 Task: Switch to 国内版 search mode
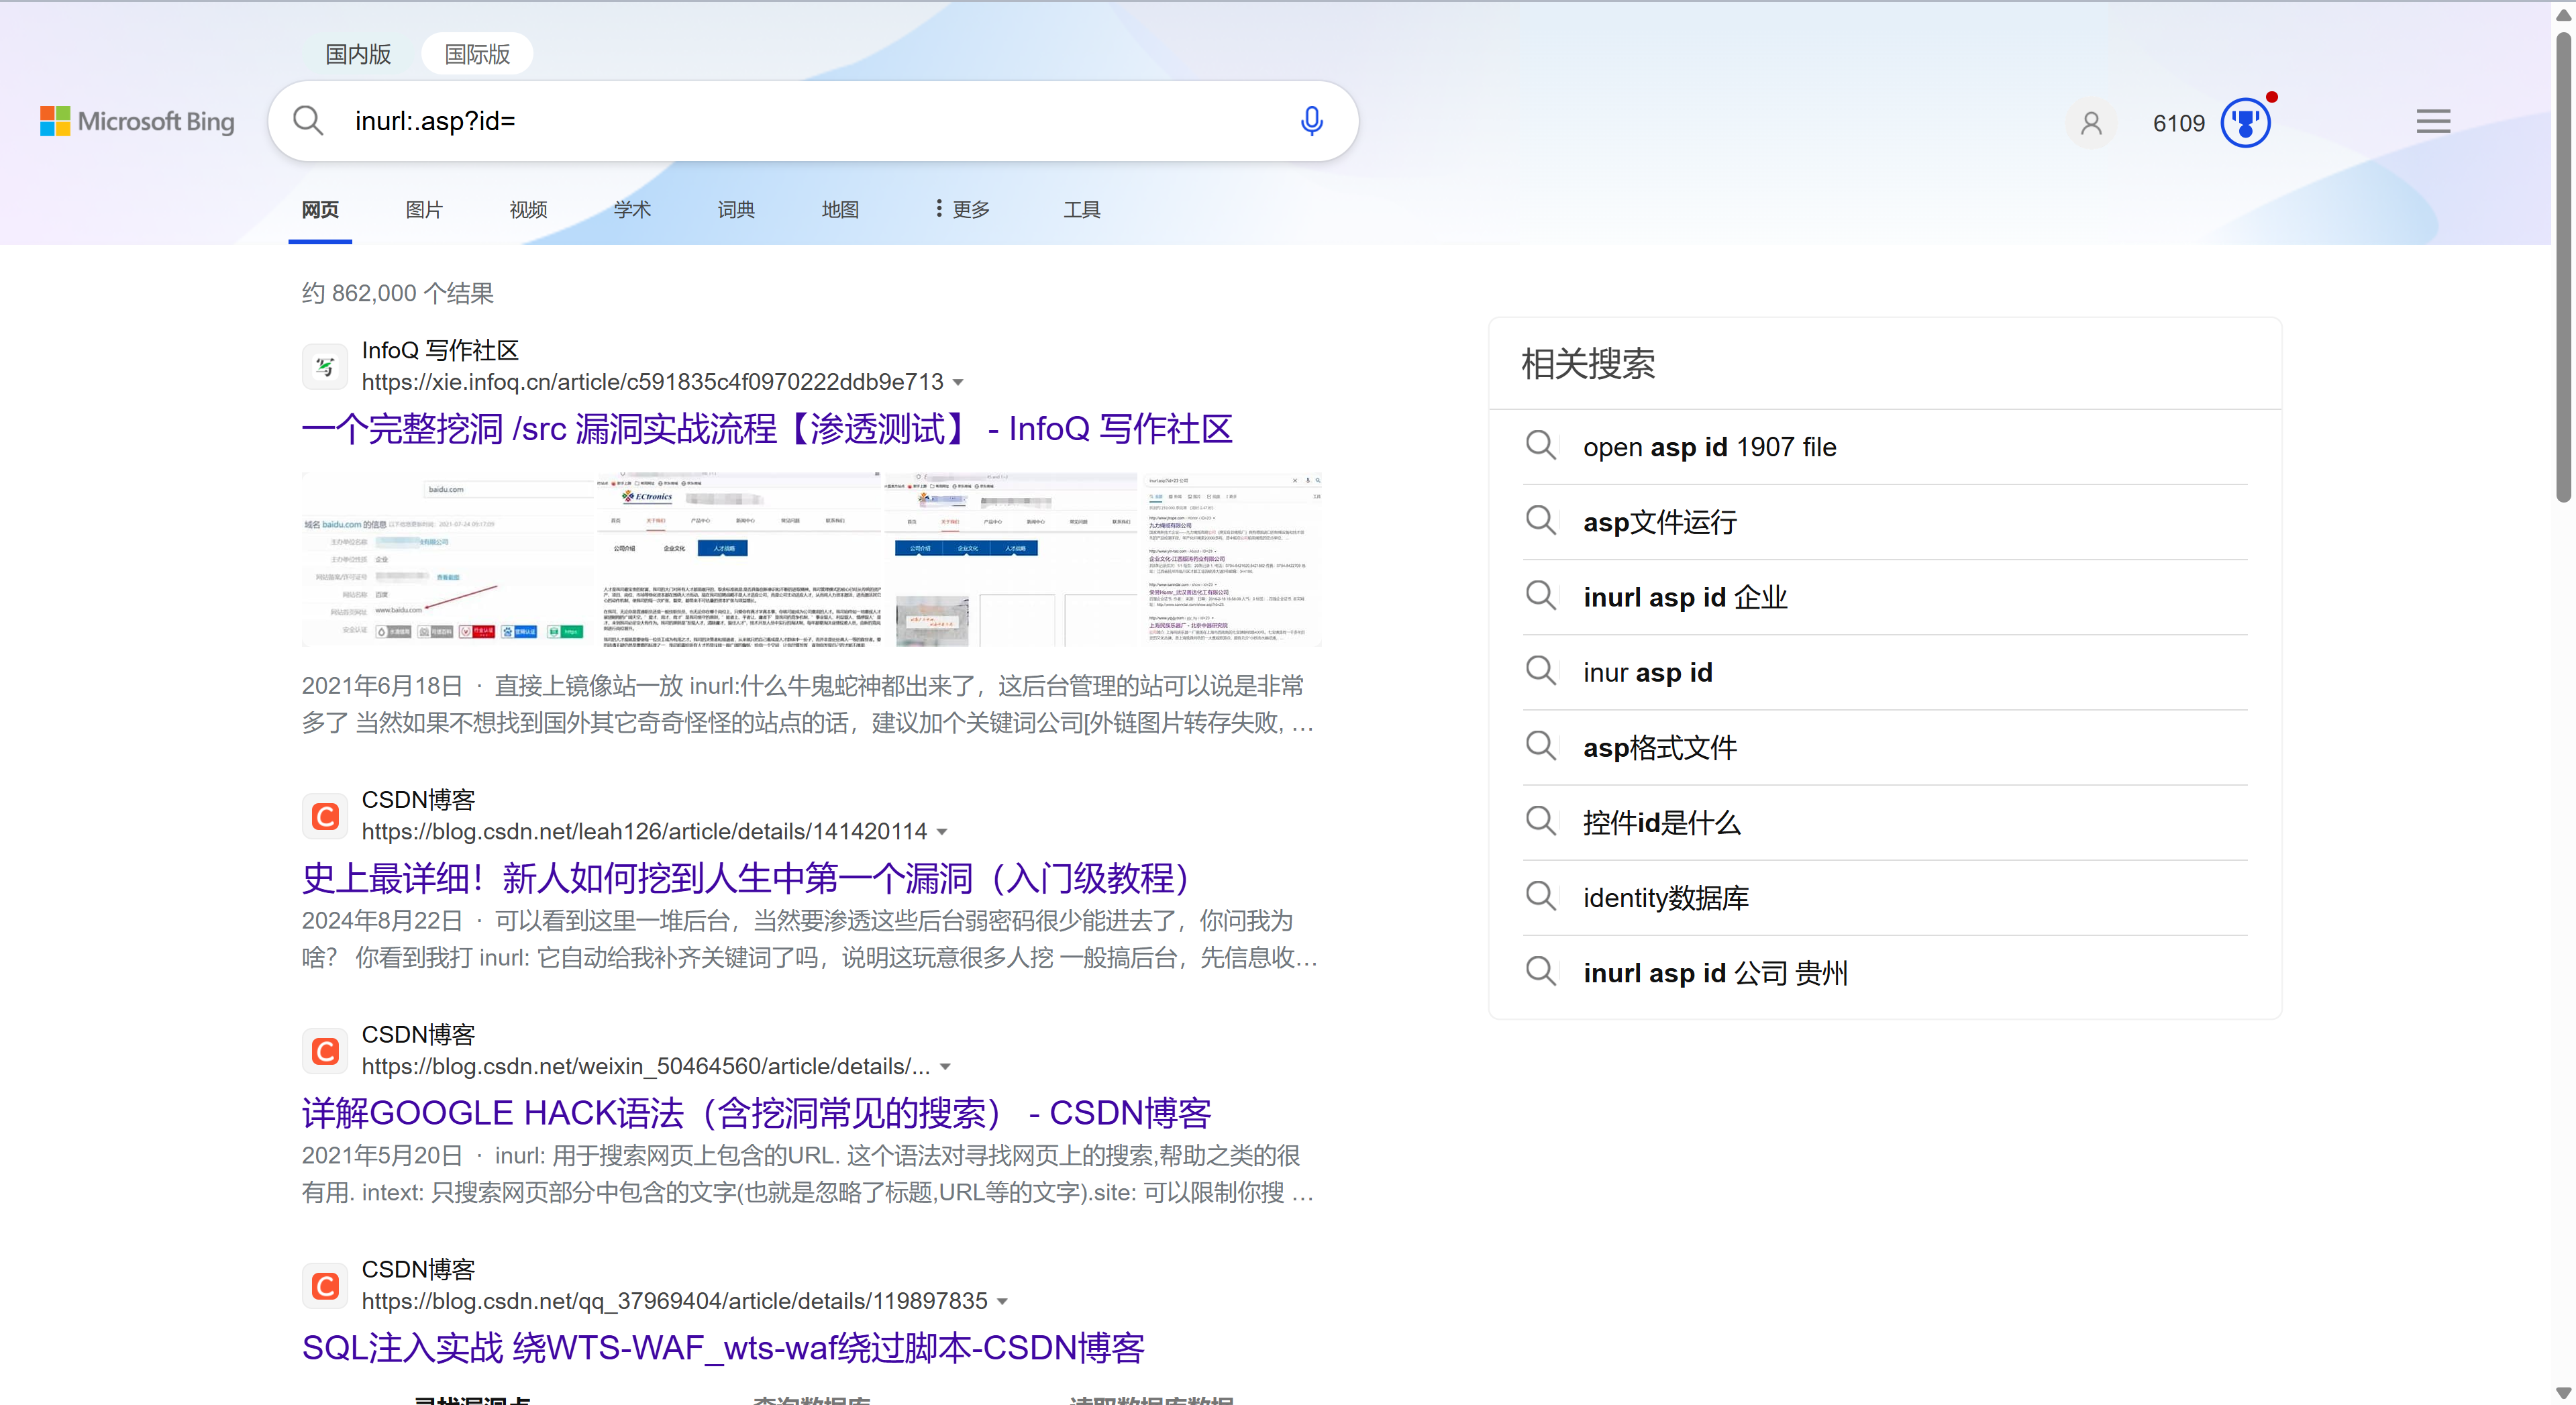(358, 54)
